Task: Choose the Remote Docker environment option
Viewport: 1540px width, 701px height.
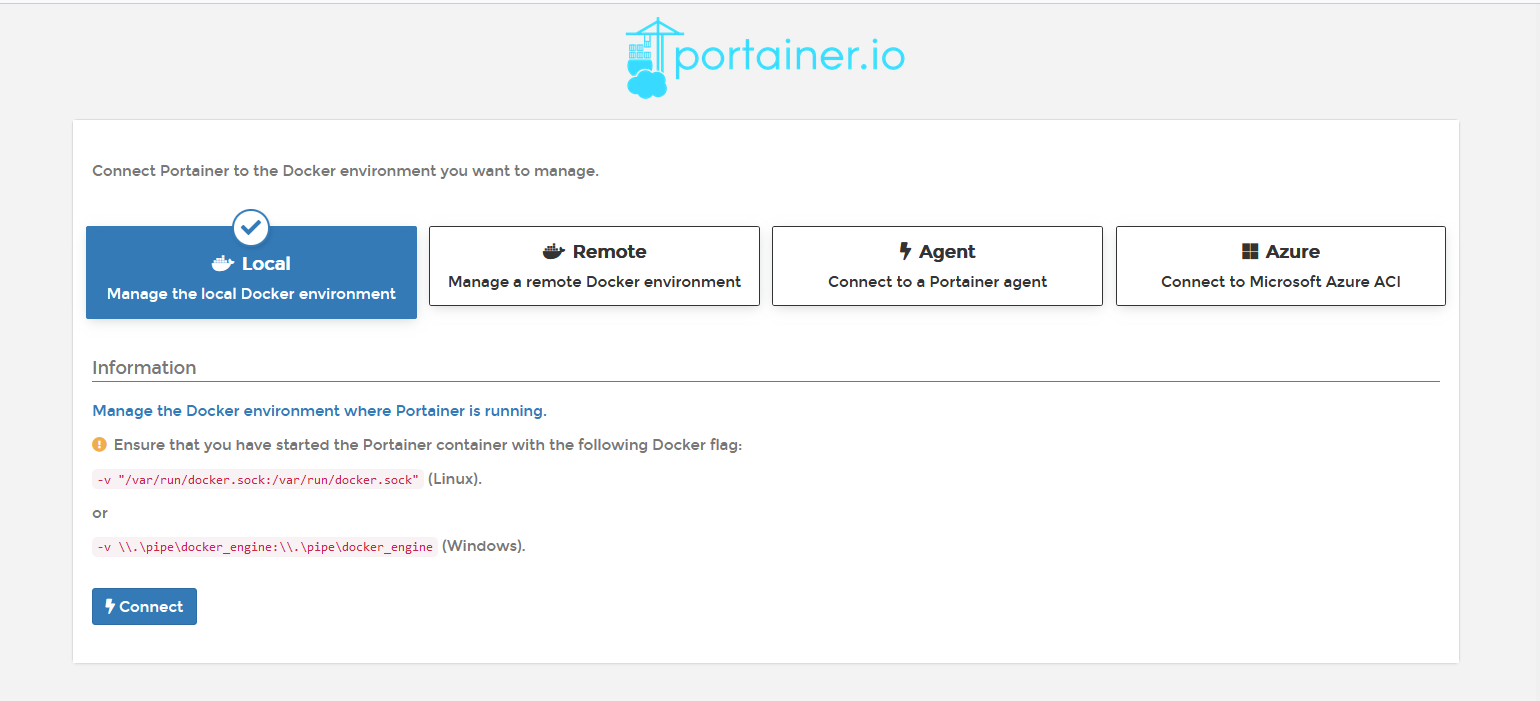Action: point(594,265)
